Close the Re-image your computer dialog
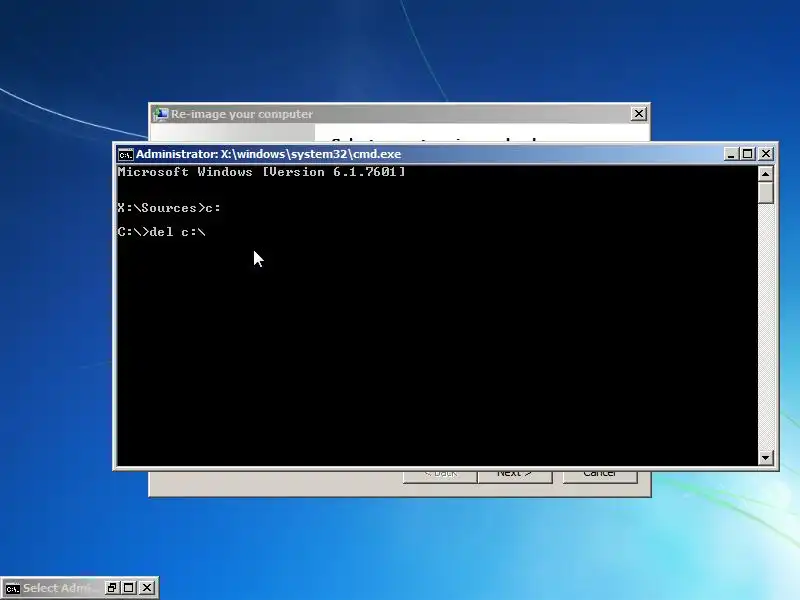Image resolution: width=800 pixels, height=600 pixels. (x=639, y=114)
